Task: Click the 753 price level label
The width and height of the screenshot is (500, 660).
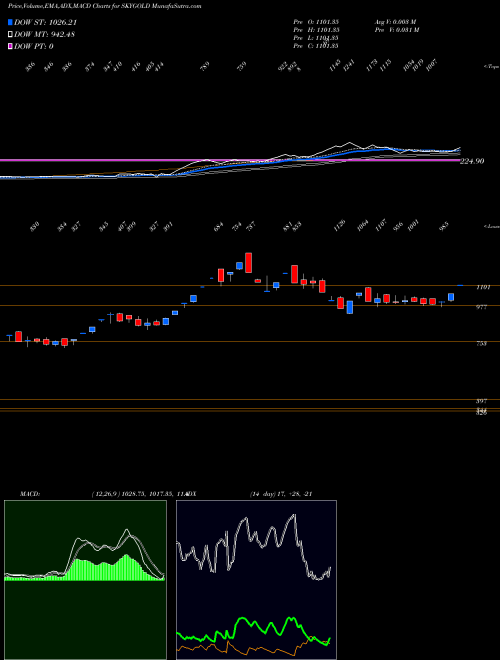Action: [481, 343]
